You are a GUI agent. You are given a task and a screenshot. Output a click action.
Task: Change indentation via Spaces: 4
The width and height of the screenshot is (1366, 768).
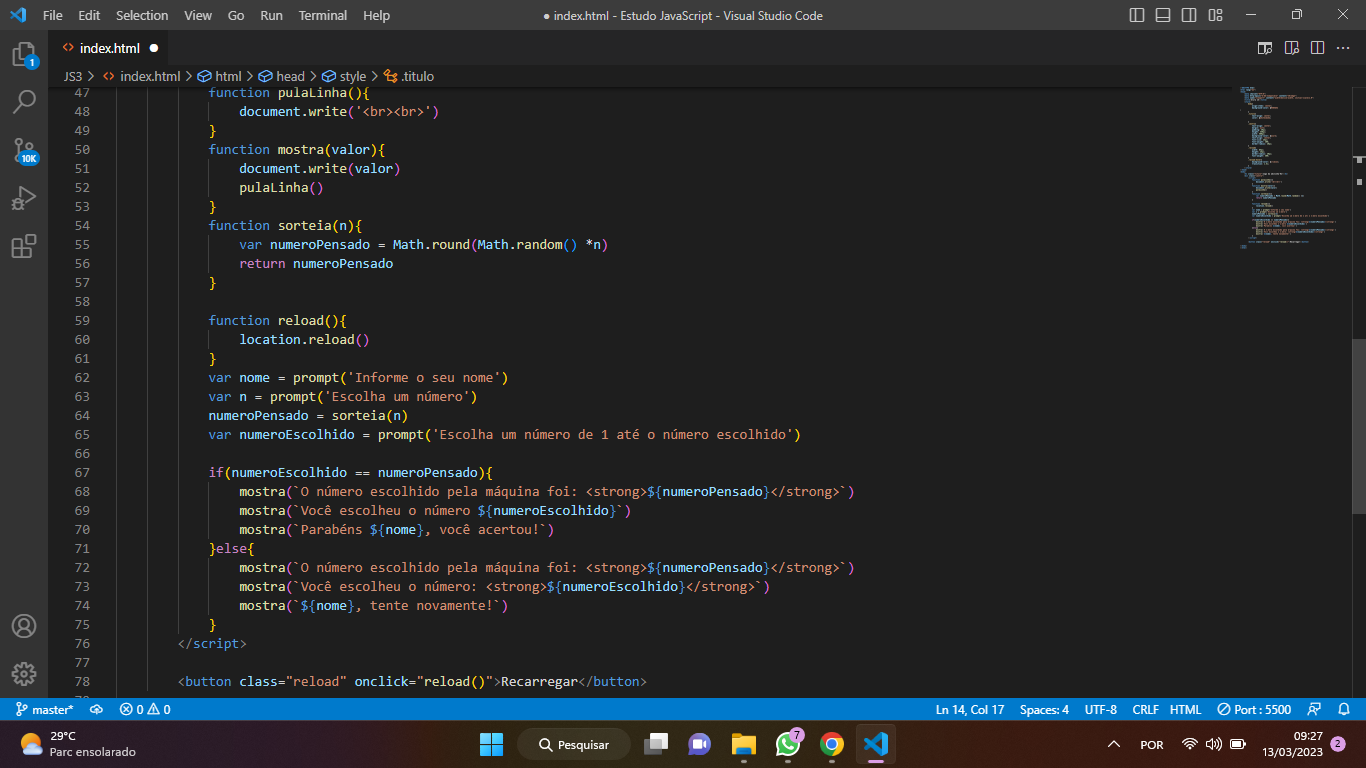[1044, 709]
